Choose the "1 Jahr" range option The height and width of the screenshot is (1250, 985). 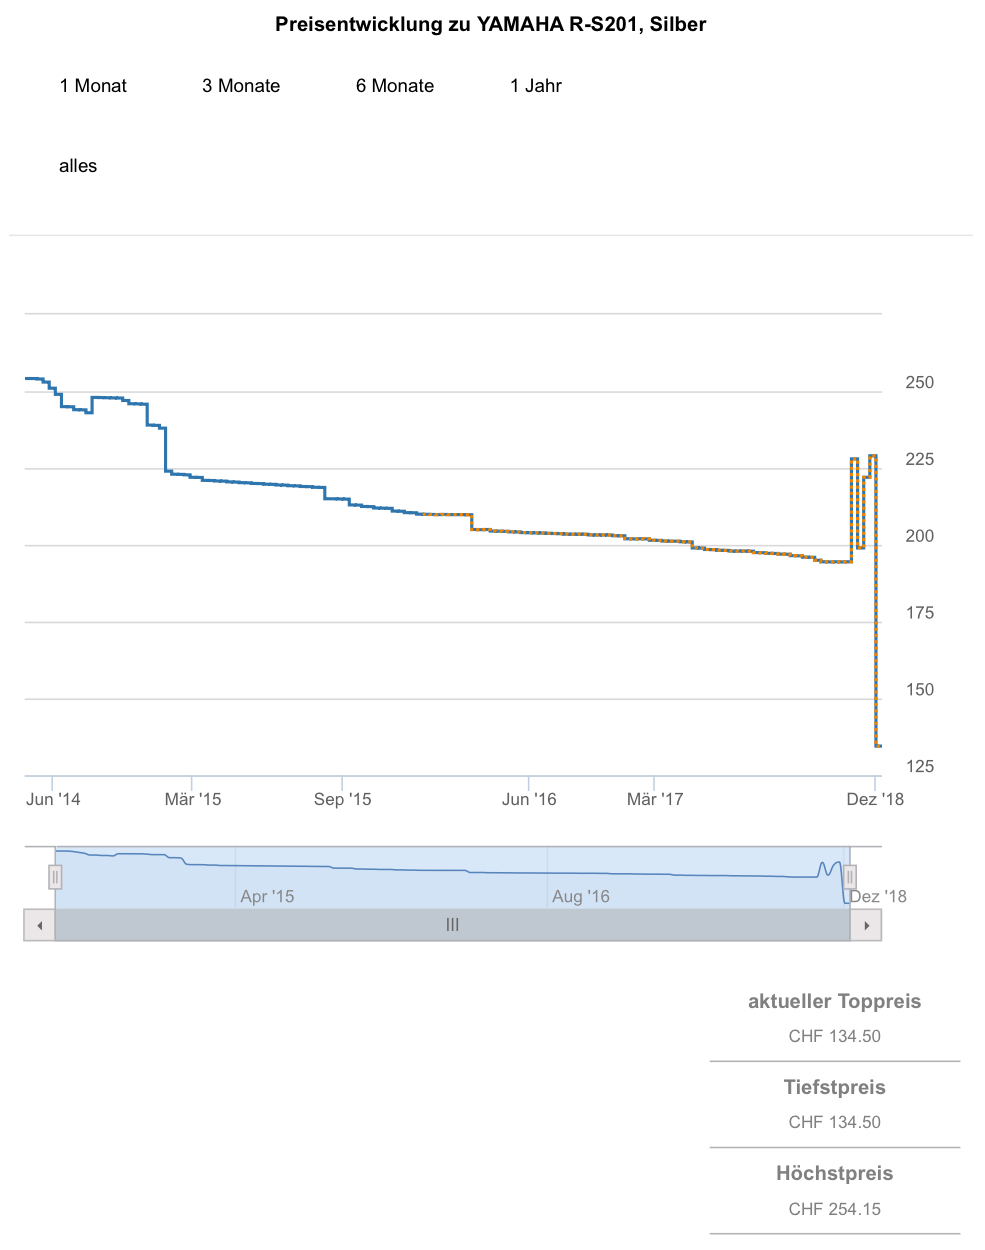point(536,86)
